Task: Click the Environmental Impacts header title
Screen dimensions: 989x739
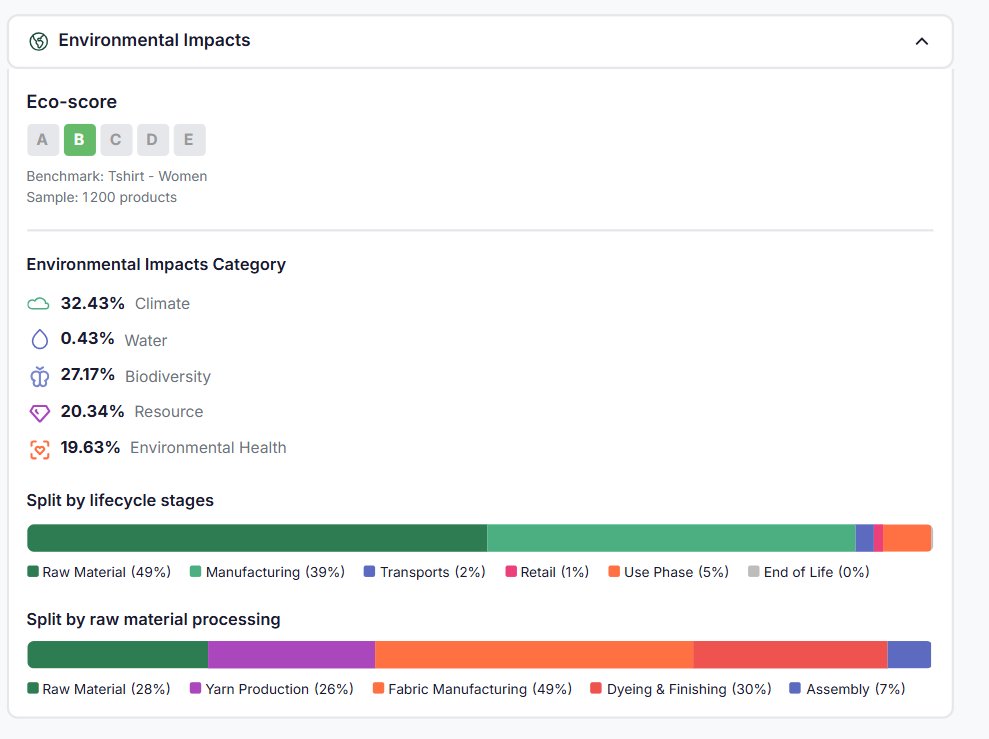Action: click(154, 41)
